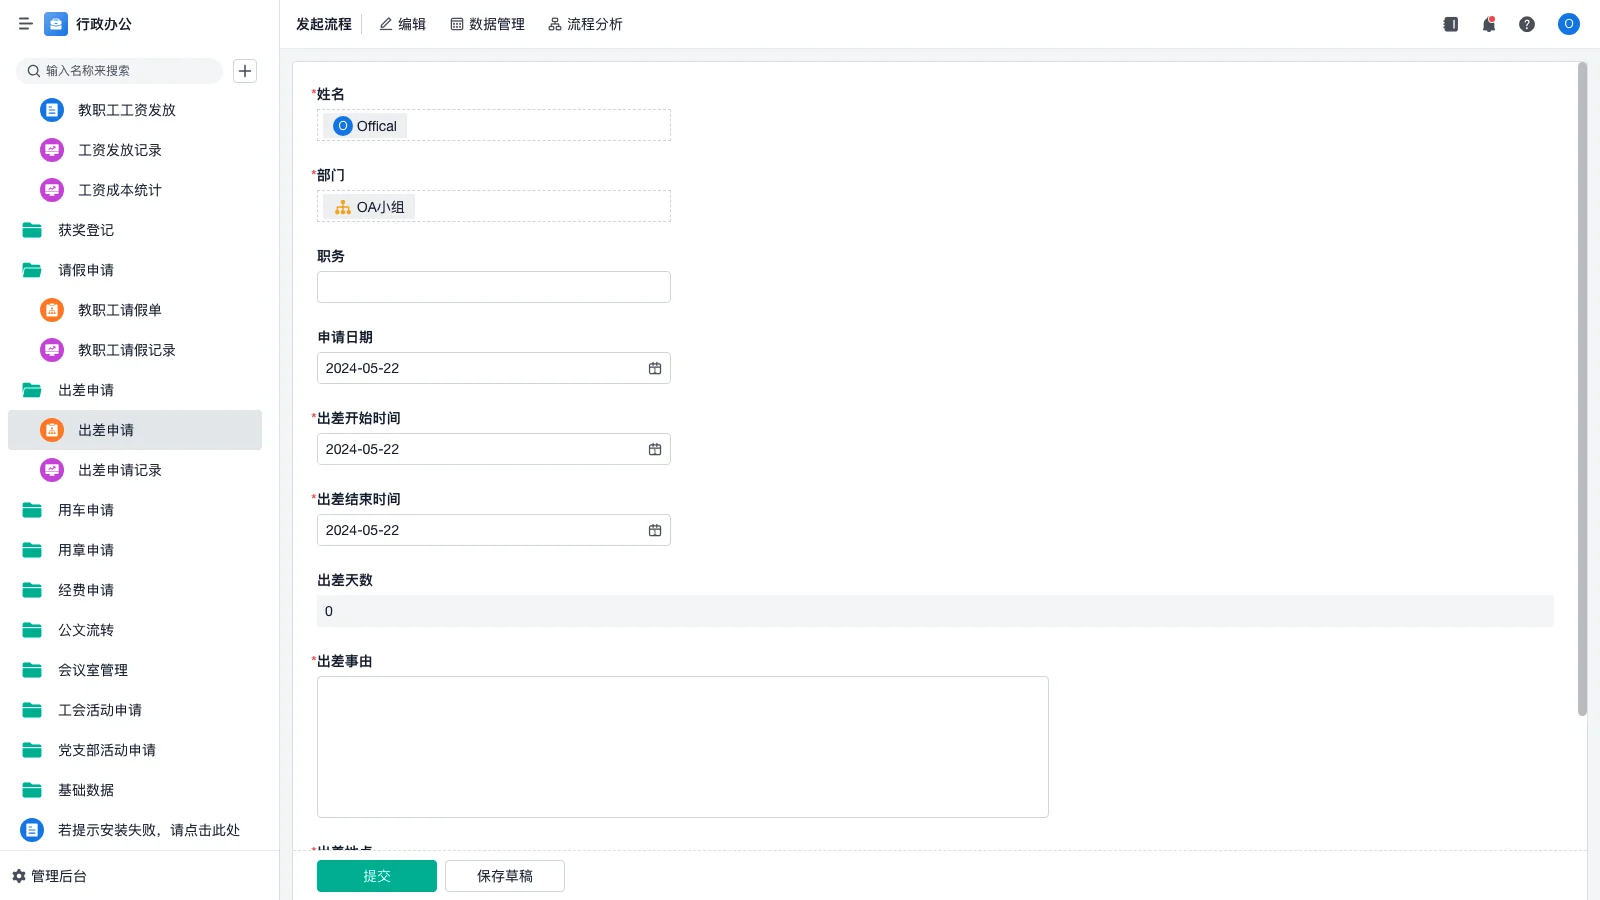
Task: Expand the 获奖登记 folder
Action: 135,230
